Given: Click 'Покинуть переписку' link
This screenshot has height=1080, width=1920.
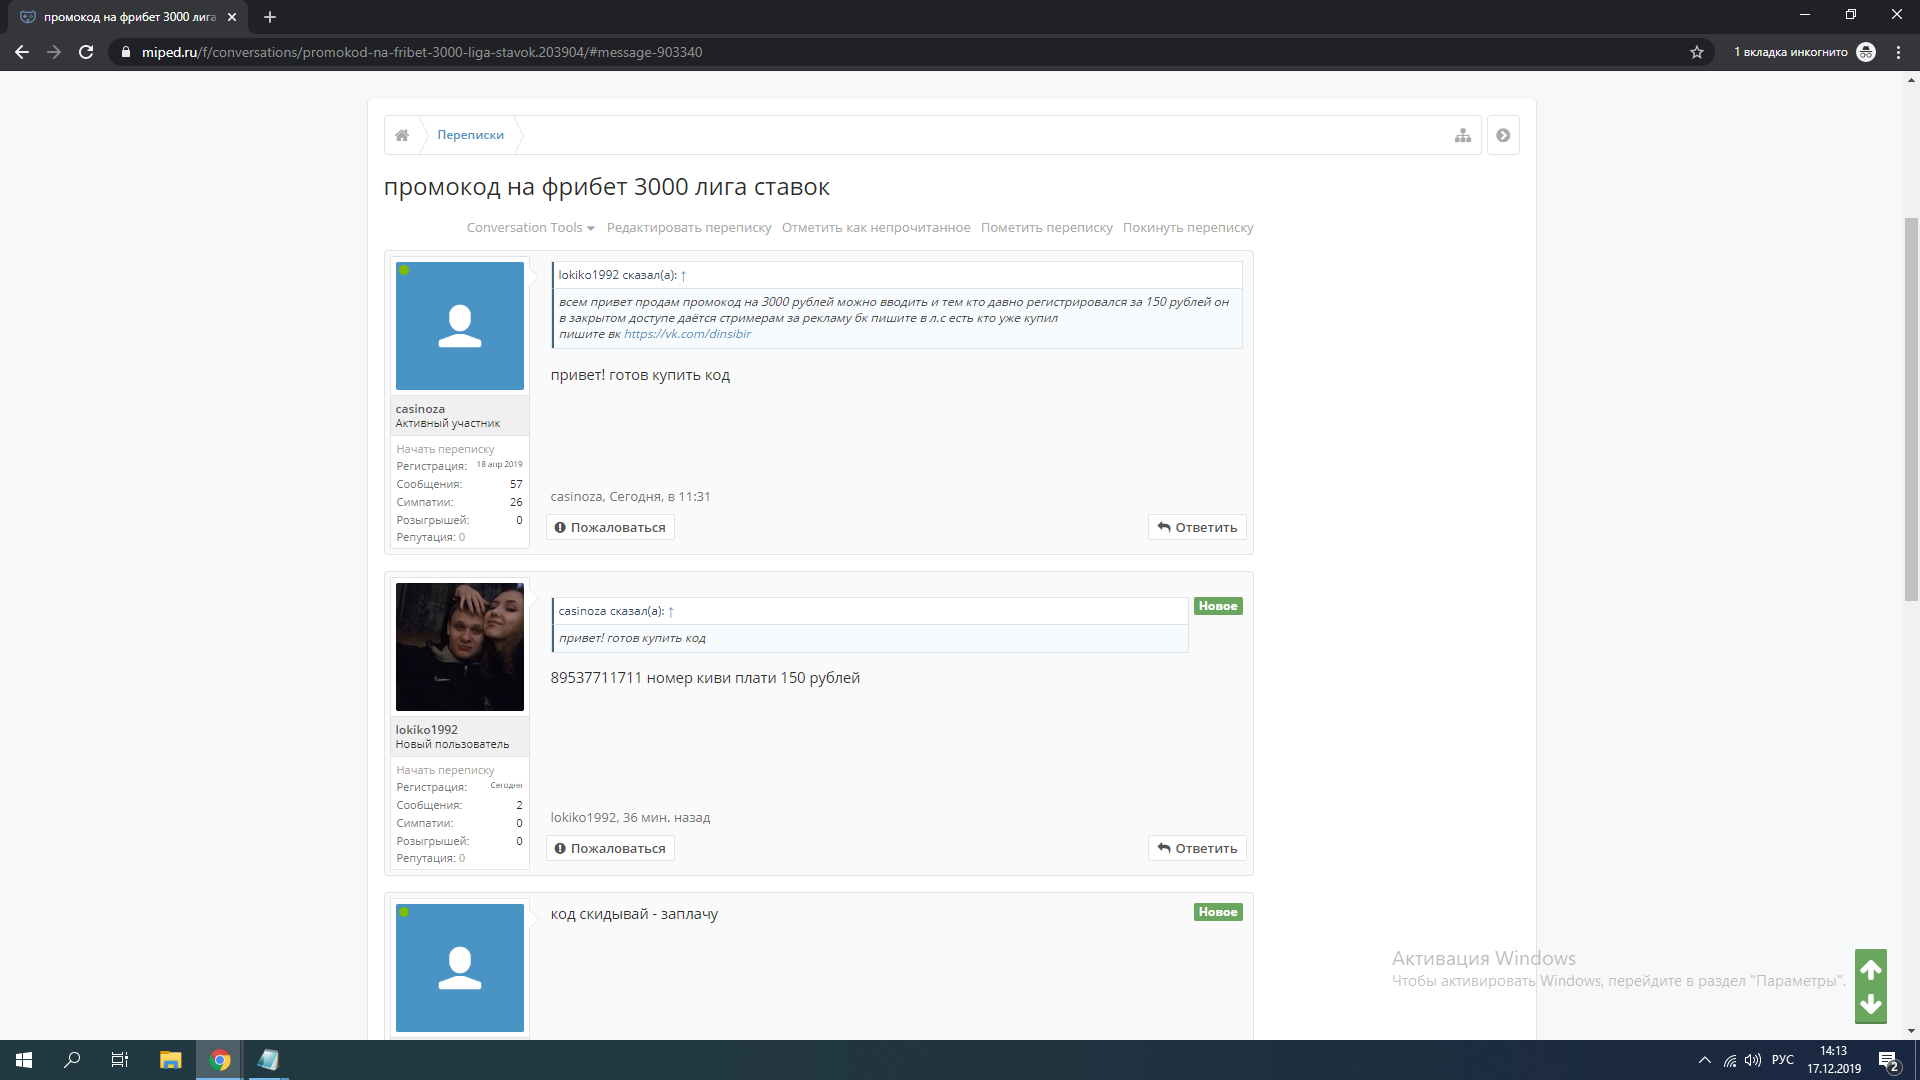Looking at the screenshot, I should (1188, 228).
